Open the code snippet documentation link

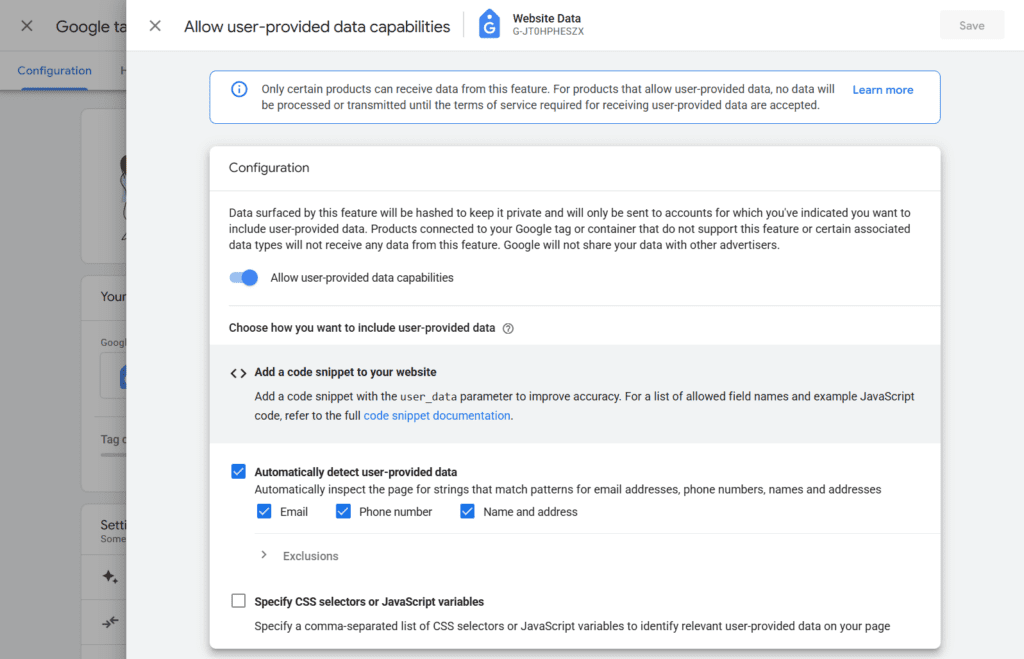pos(437,415)
